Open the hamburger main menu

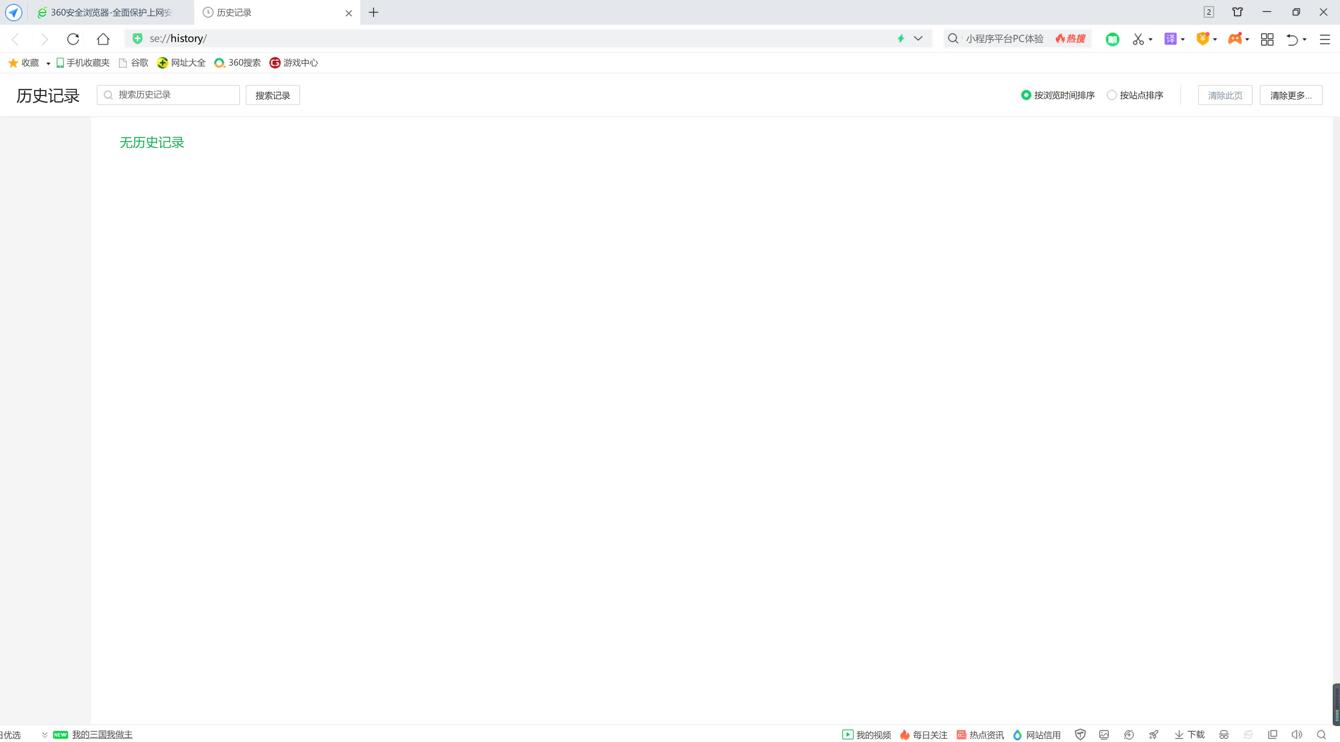coord(1325,39)
